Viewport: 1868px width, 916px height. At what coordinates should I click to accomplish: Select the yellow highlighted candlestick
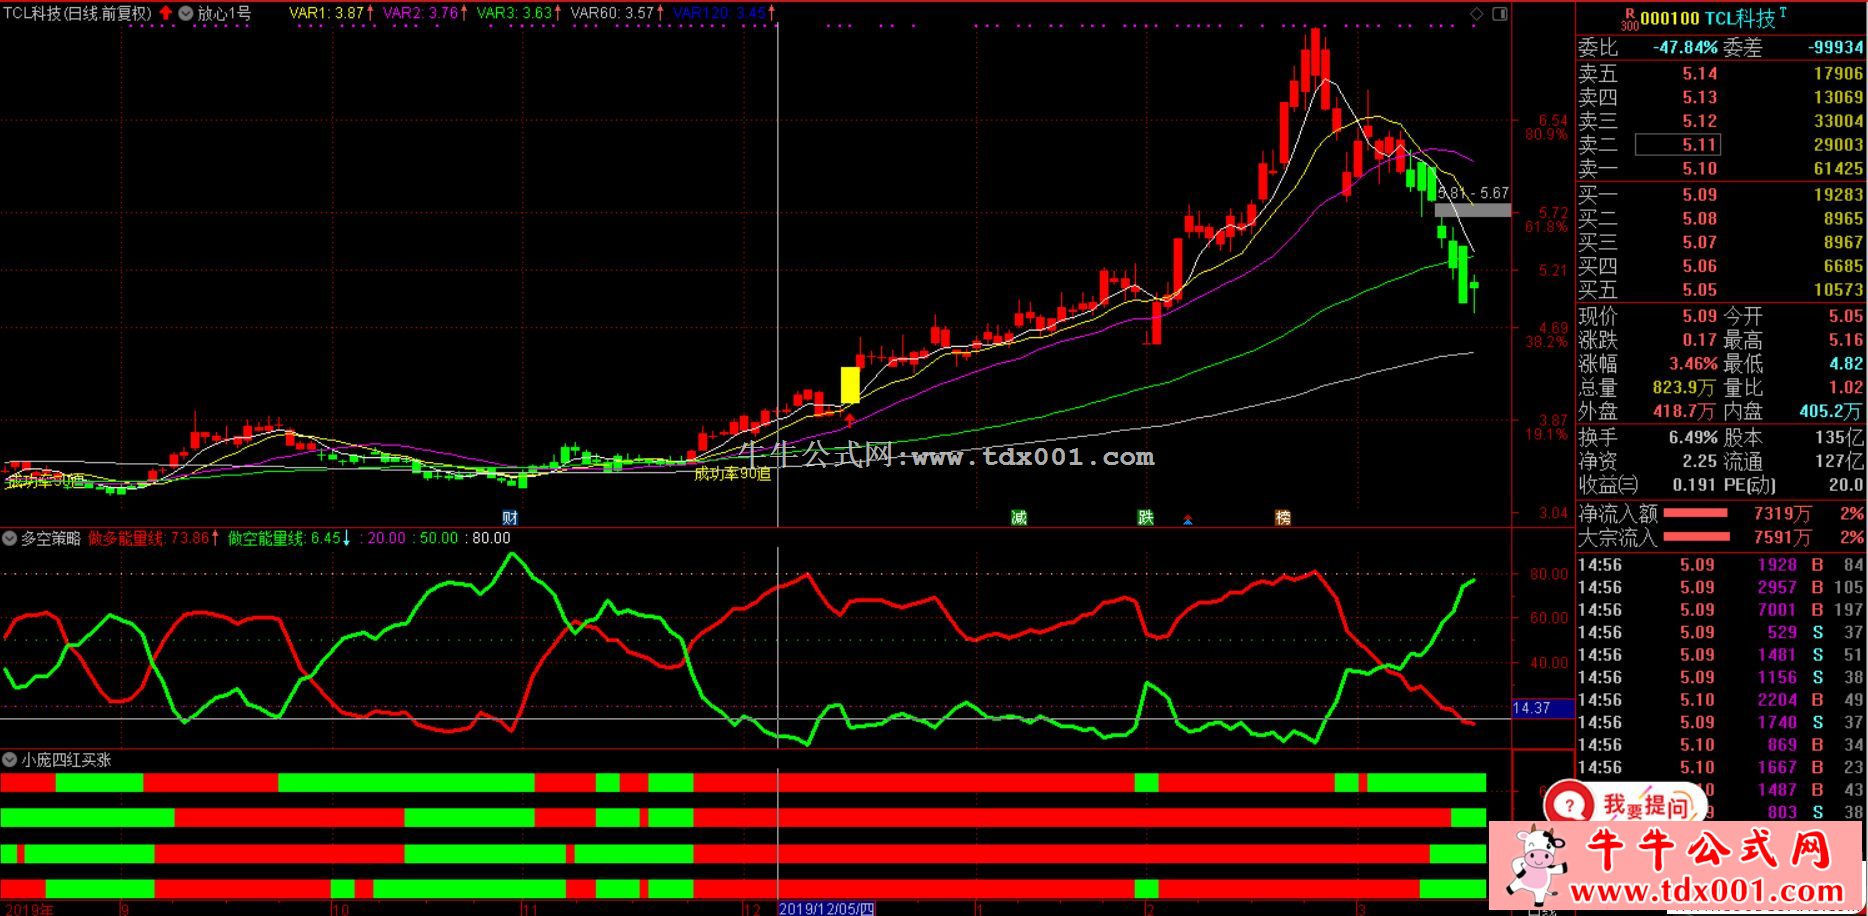click(x=850, y=385)
